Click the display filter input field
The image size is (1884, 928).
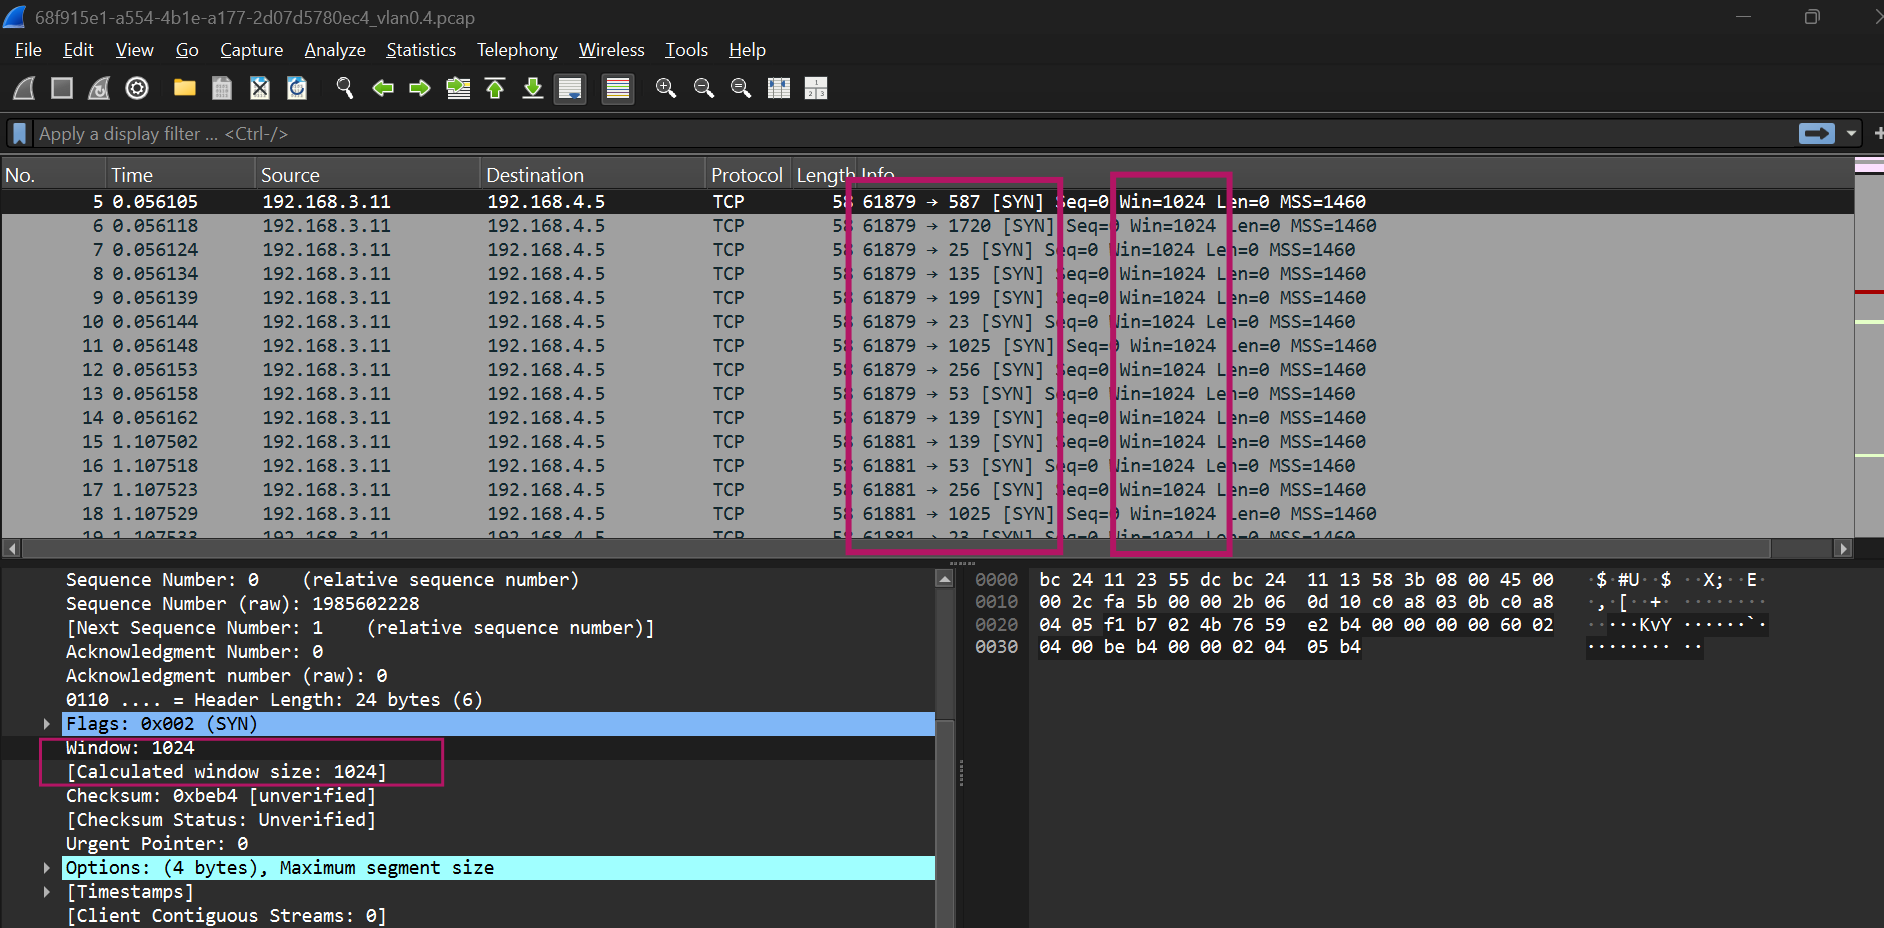tap(900, 134)
